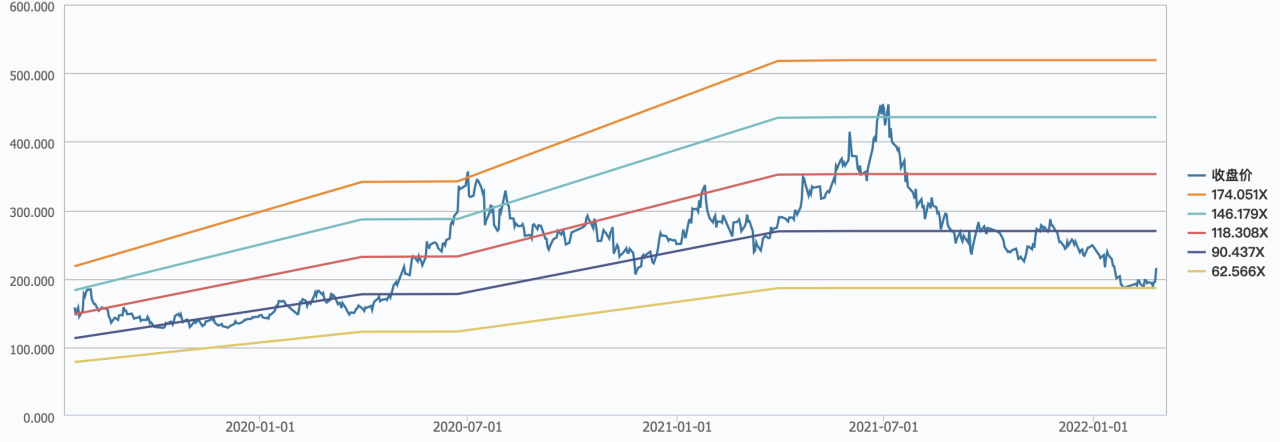This screenshot has width=1280, height=442.
Task: Hide the 174.051X series via its legend label
Action: [1232, 195]
